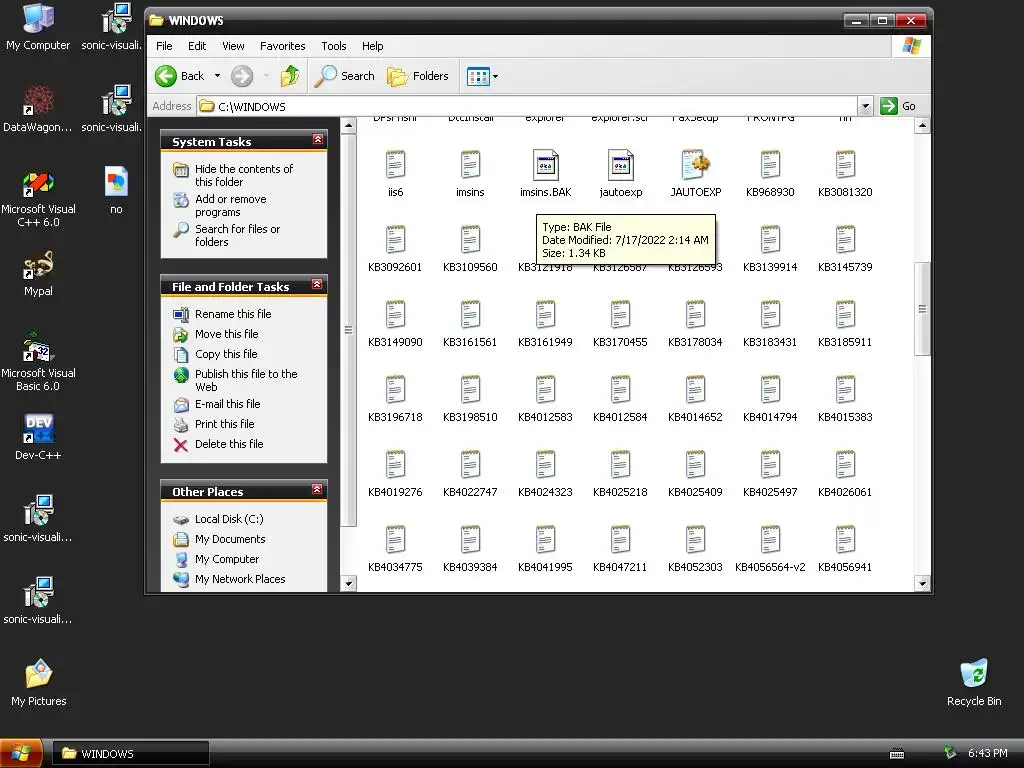The width and height of the screenshot is (1024, 768).
Task: Click Publish this file to the Web
Action: point(246,380)
